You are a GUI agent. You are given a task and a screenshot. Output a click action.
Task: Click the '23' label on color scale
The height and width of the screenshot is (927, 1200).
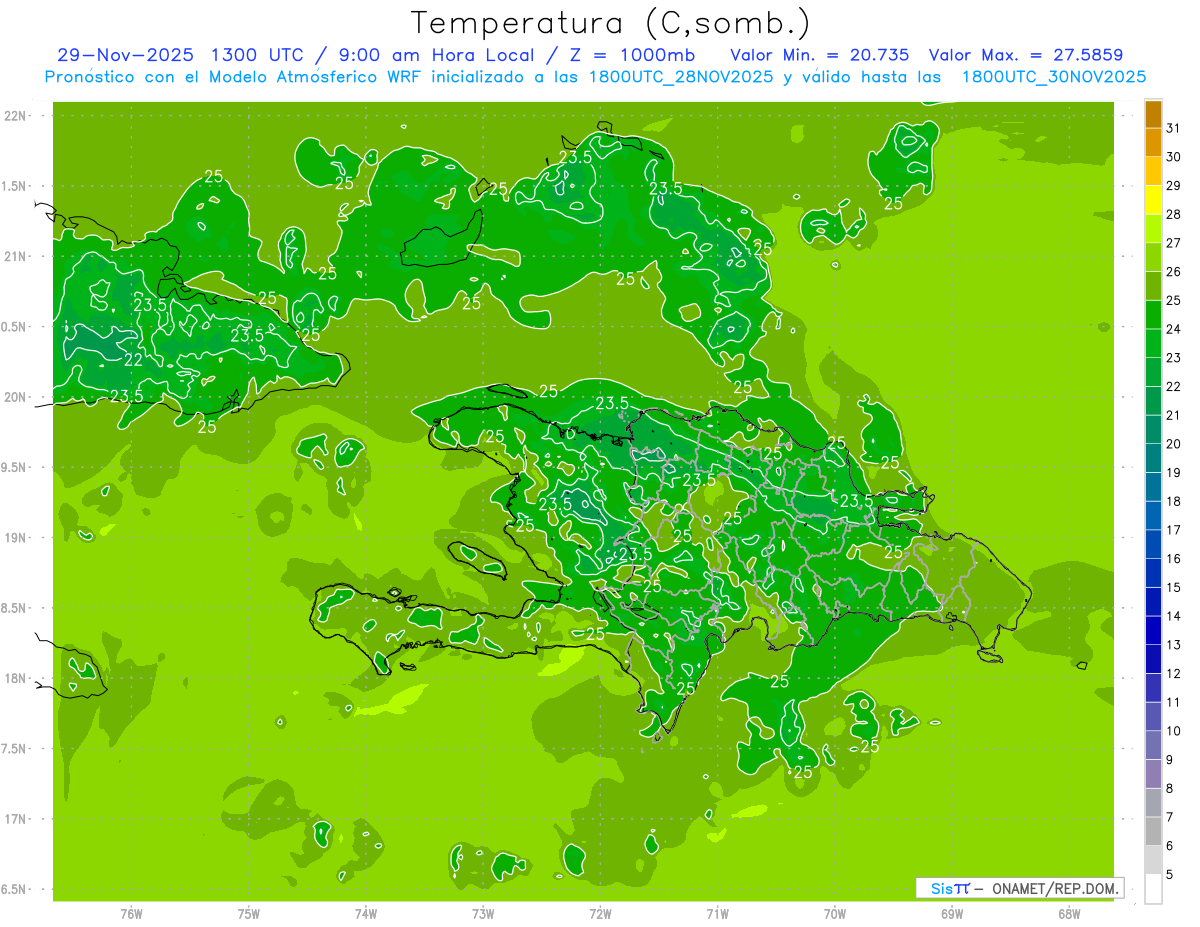click(1173, 358)
